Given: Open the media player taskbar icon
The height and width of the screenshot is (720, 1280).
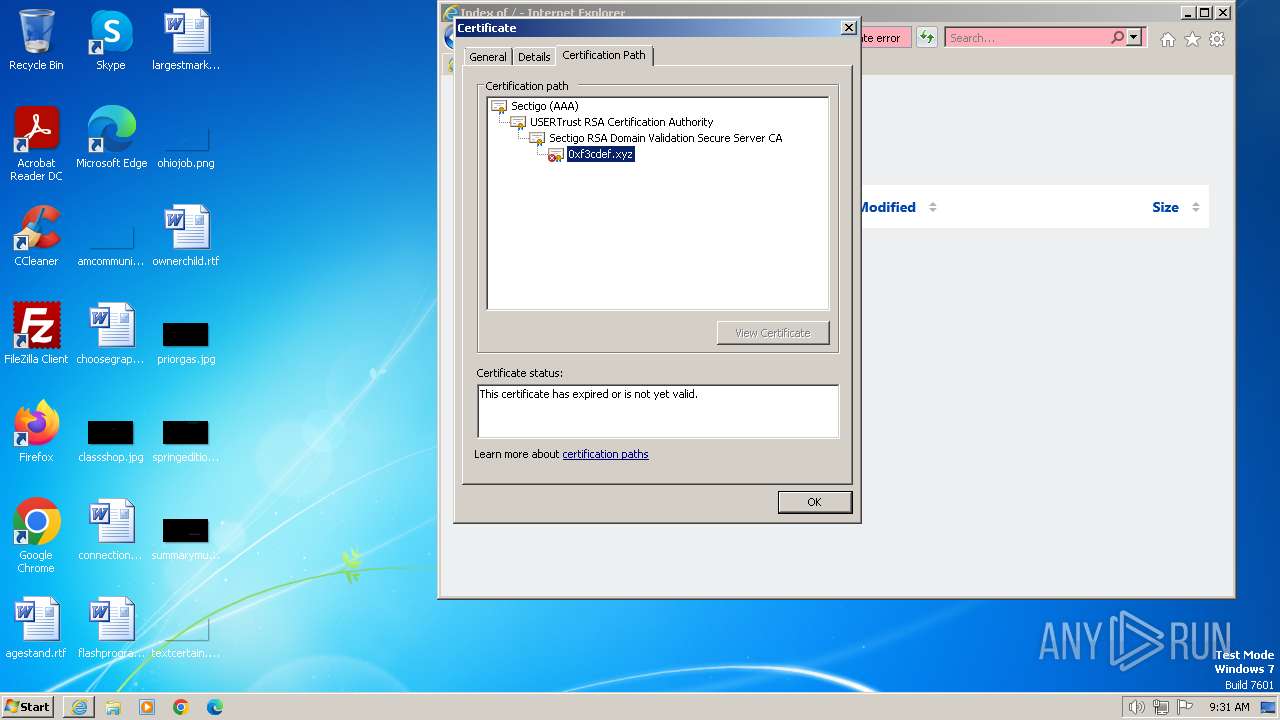Looking at the screenshot, I should point(147,707).
